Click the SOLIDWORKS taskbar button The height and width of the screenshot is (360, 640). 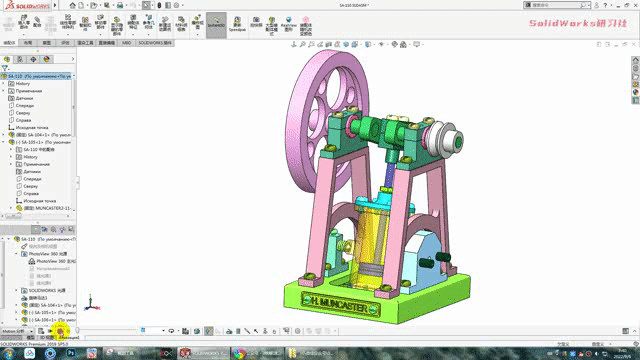[203, 353]
